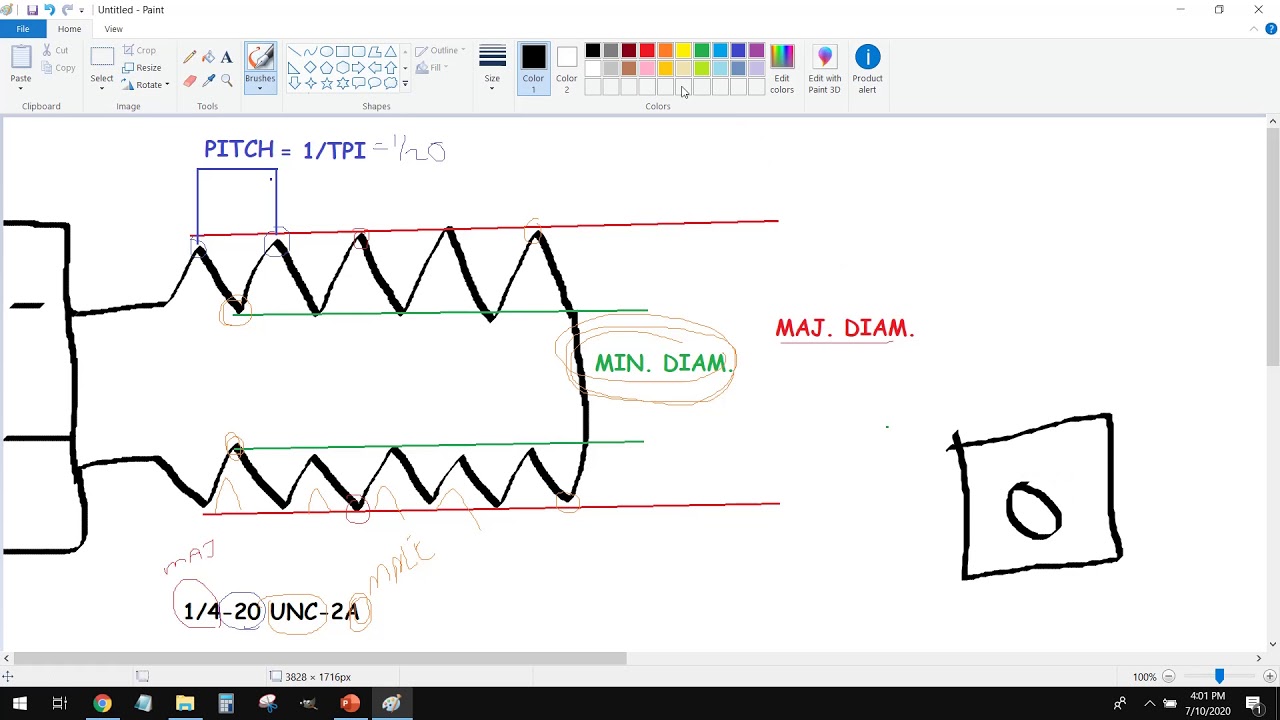Screen dimensions: 1280x720
Task: Click the Home ribbon tab
Action: [69, 29]
